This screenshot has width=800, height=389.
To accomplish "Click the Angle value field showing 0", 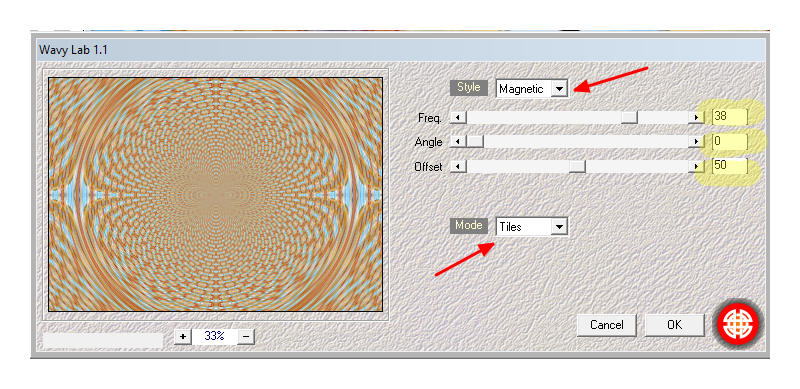I will point(730,141).
